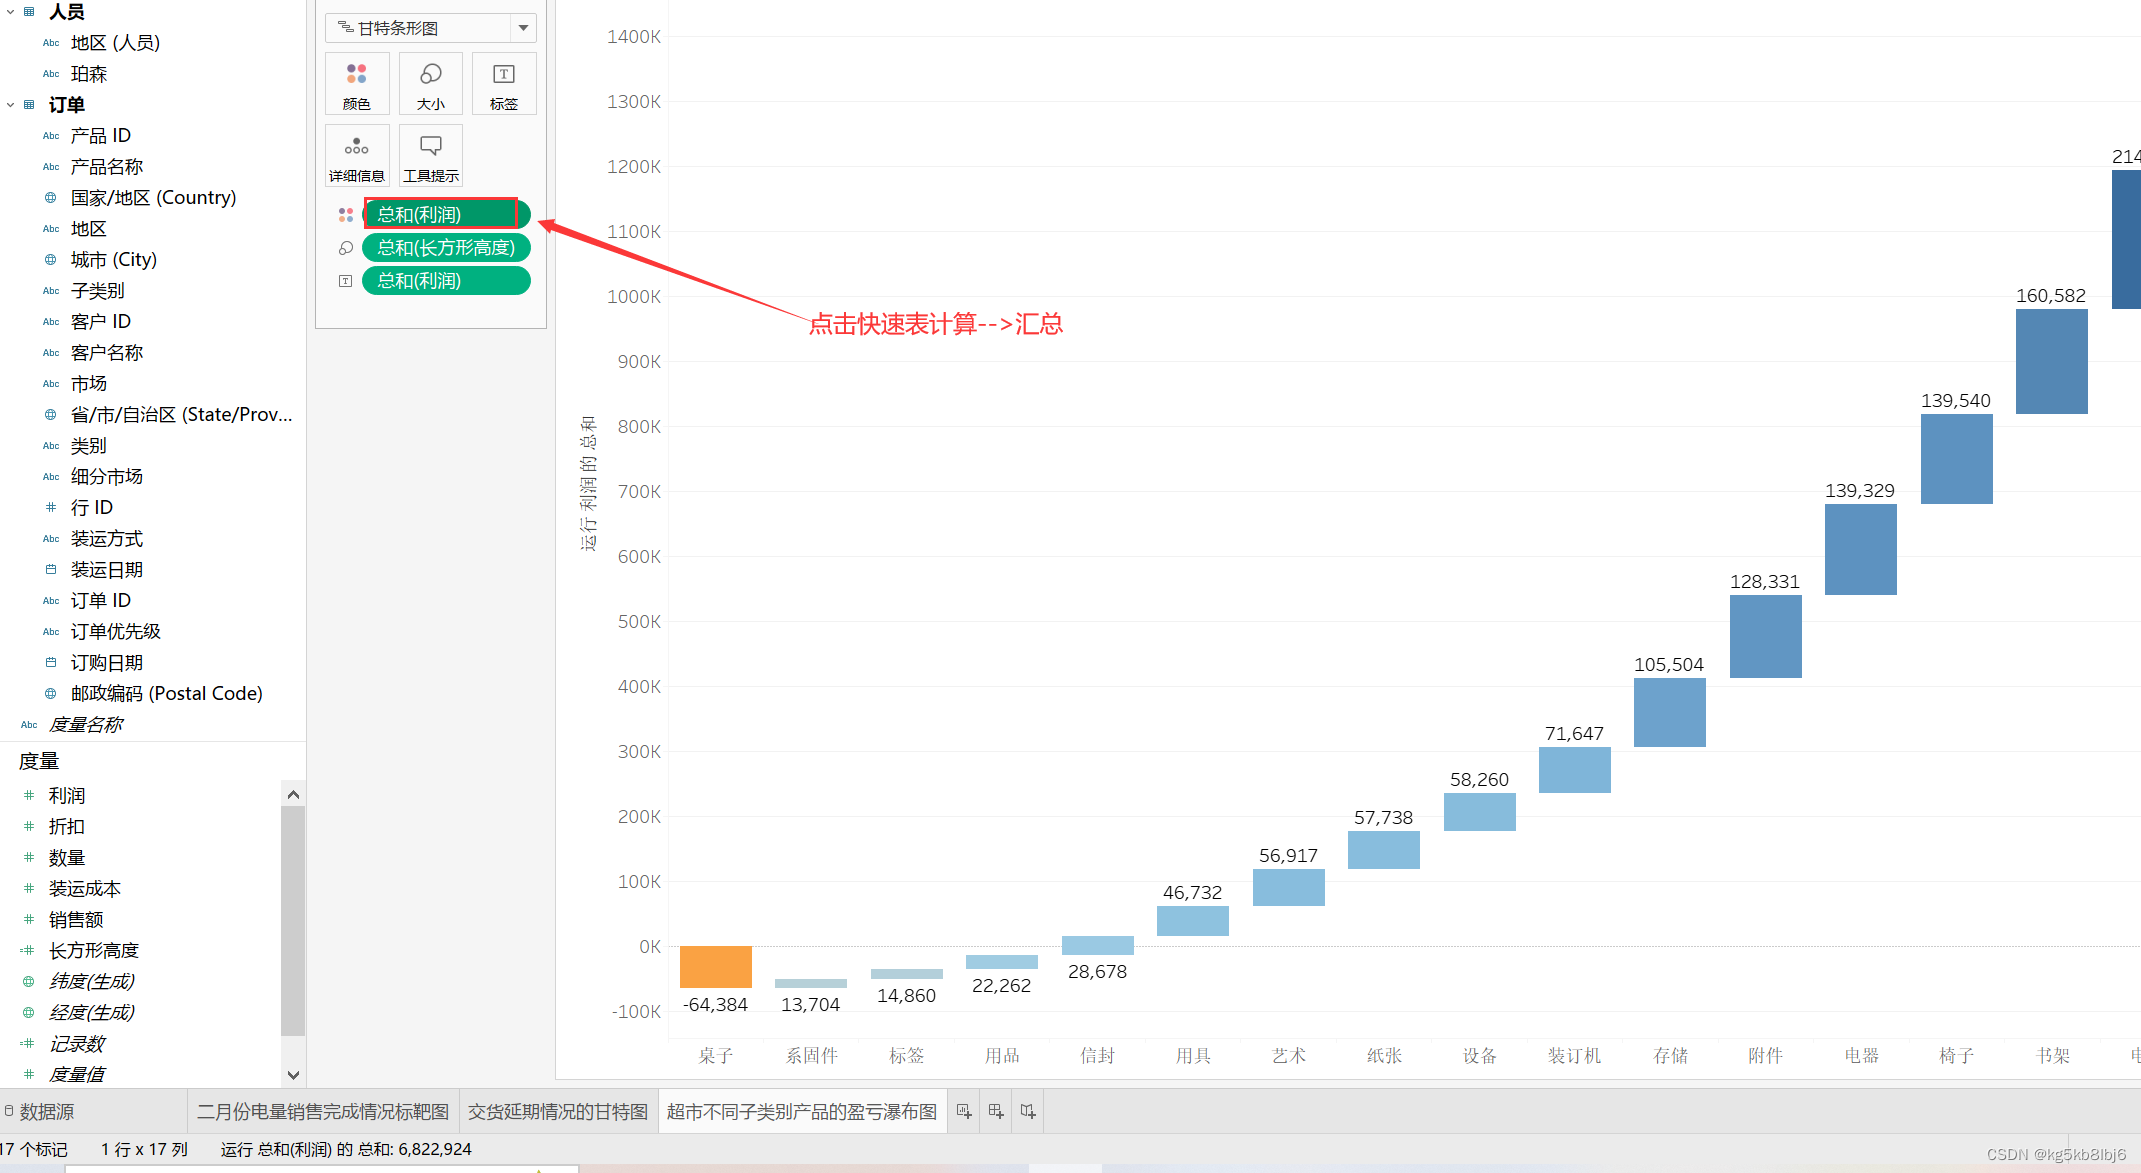Open the 交货延期情况的甘特图 sheet tab
The height and width of the screenshot is (1173, 2141).
[x=558, y=1112]
